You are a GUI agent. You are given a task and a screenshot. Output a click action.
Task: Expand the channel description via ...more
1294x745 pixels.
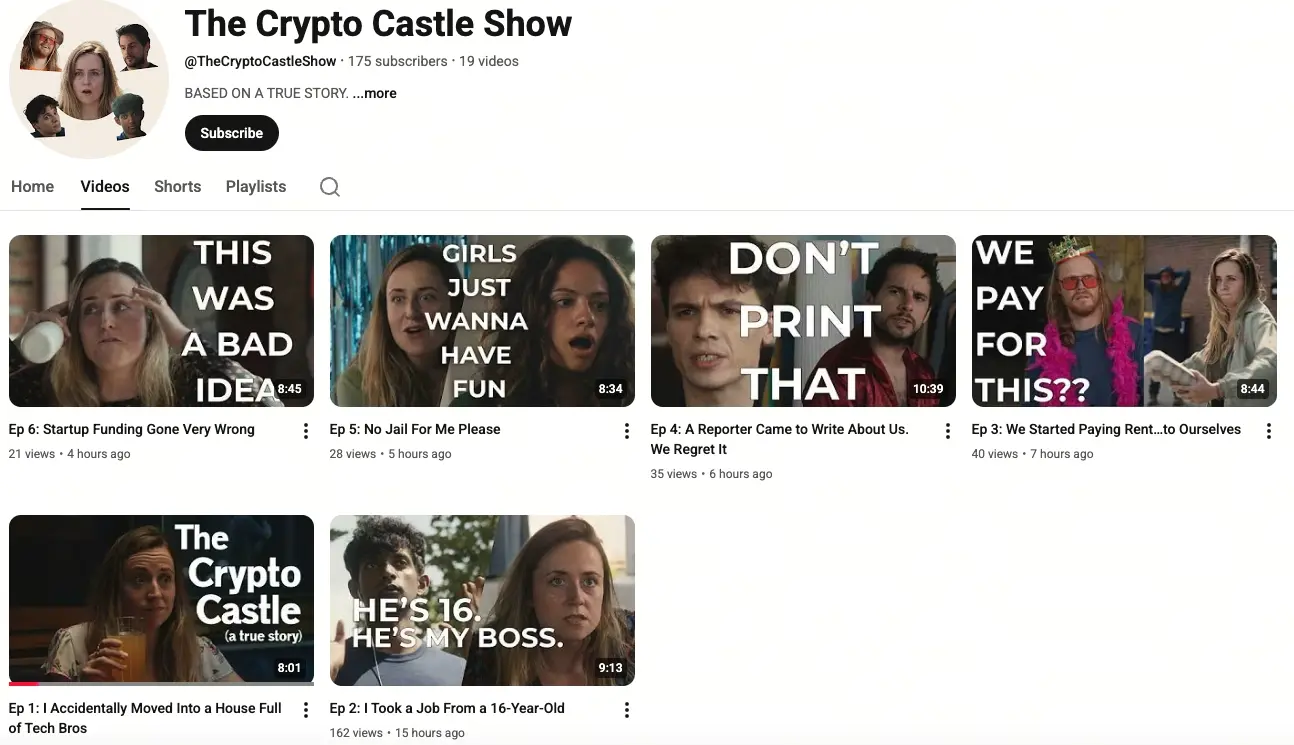374,93
